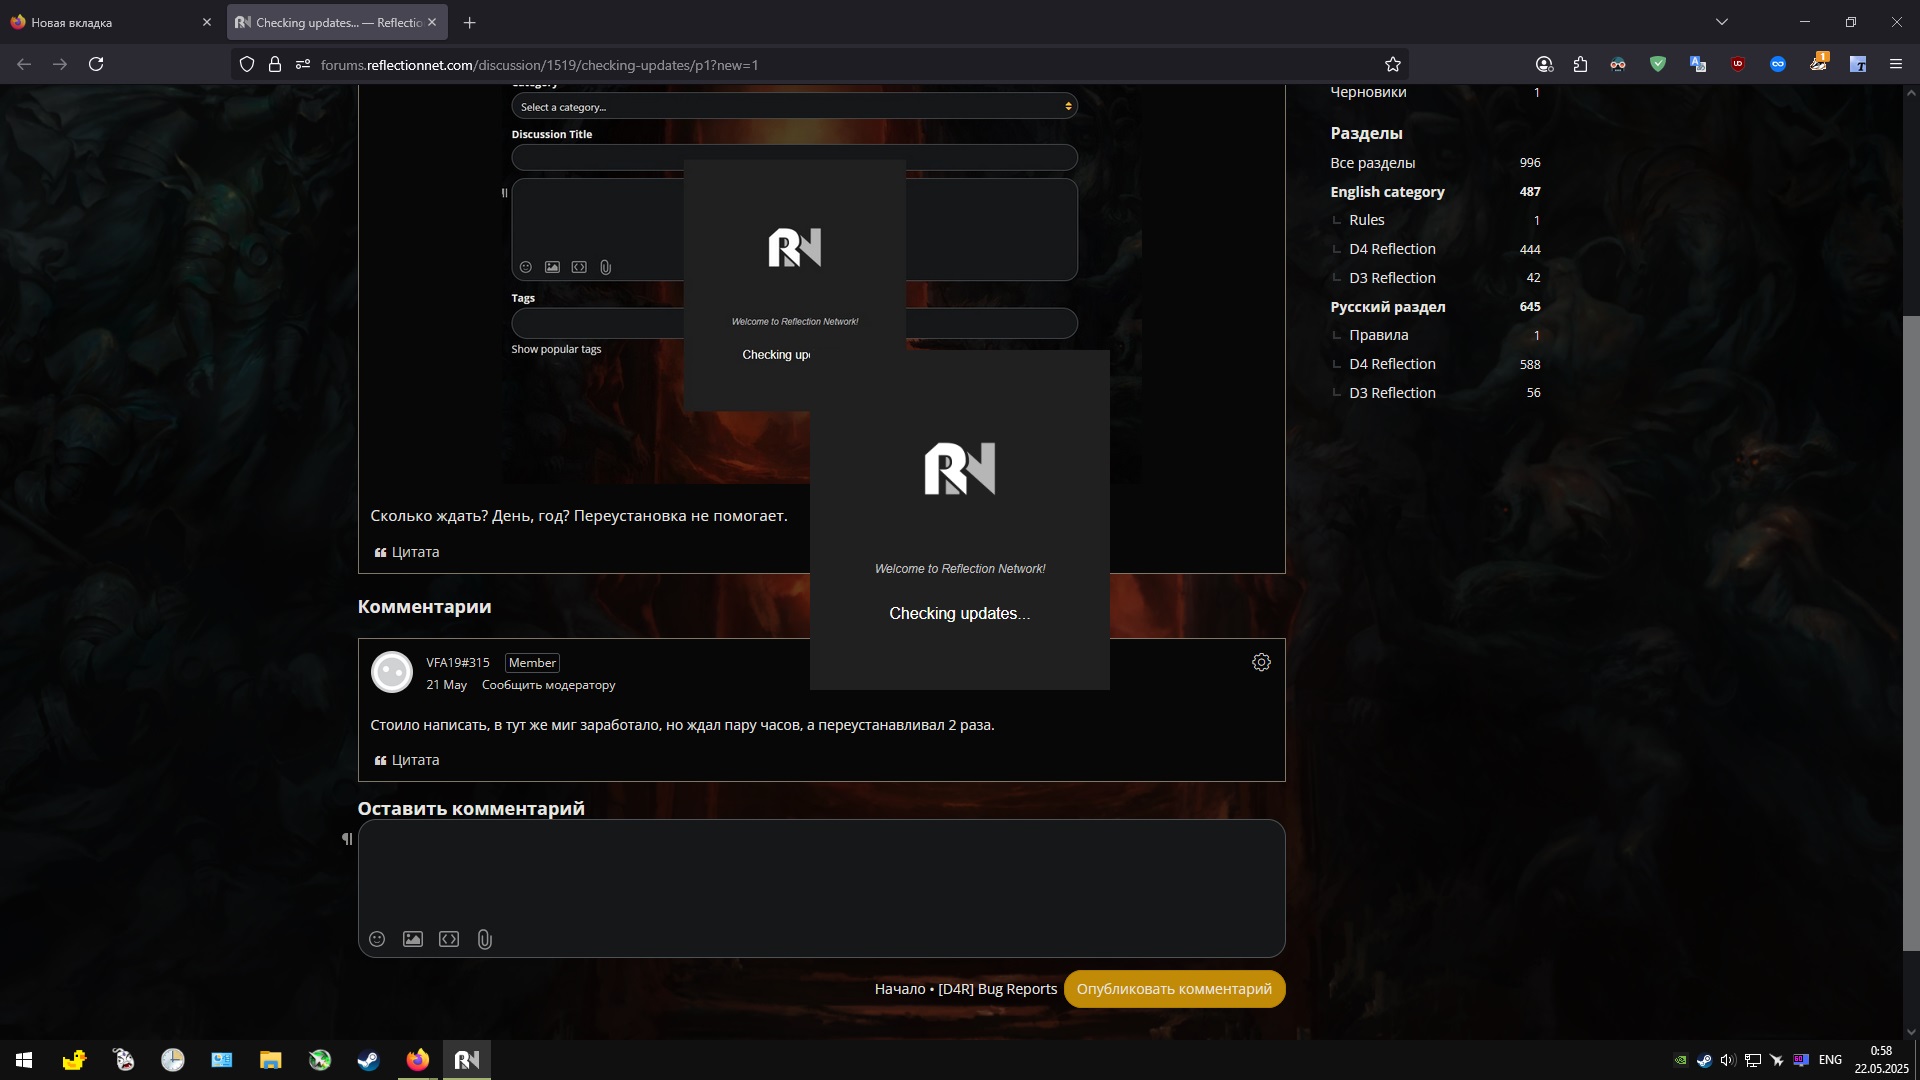Open the list all tabs dropdown
The height and width of the screenshot is (1080, 1920).
click(1722, 22)
